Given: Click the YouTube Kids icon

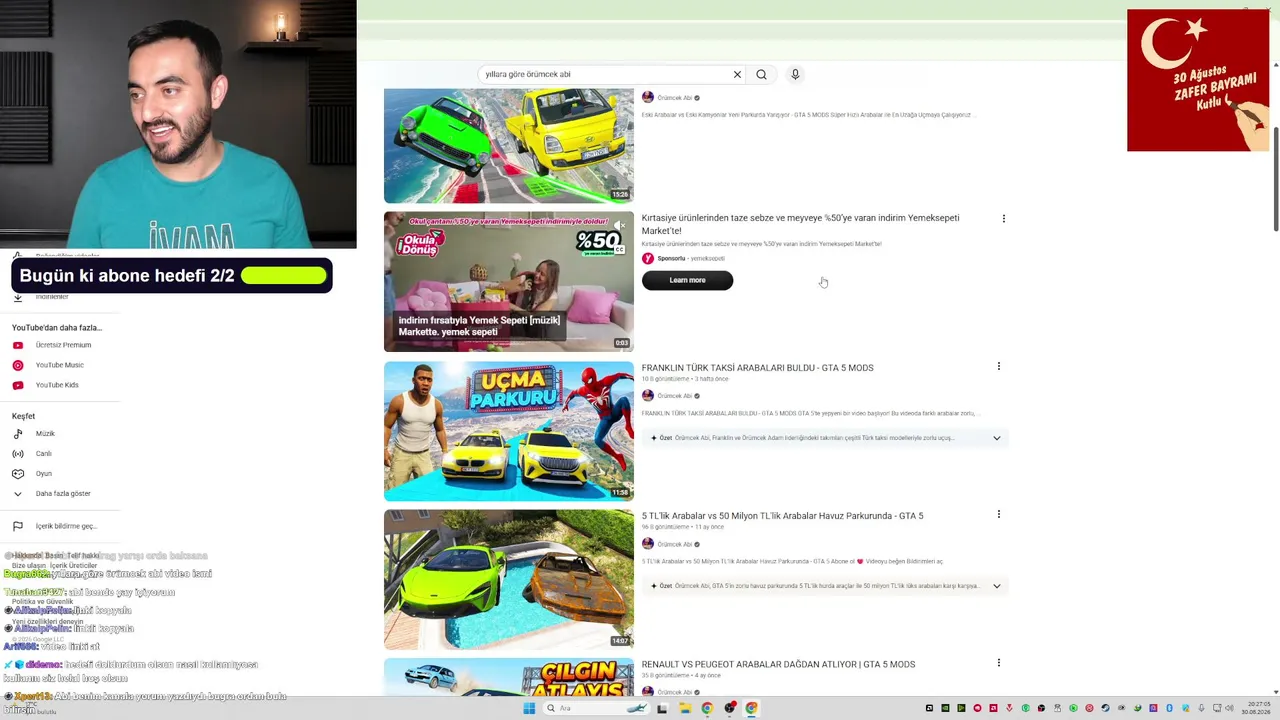Looking at the screenshot, I should point(18,385).
